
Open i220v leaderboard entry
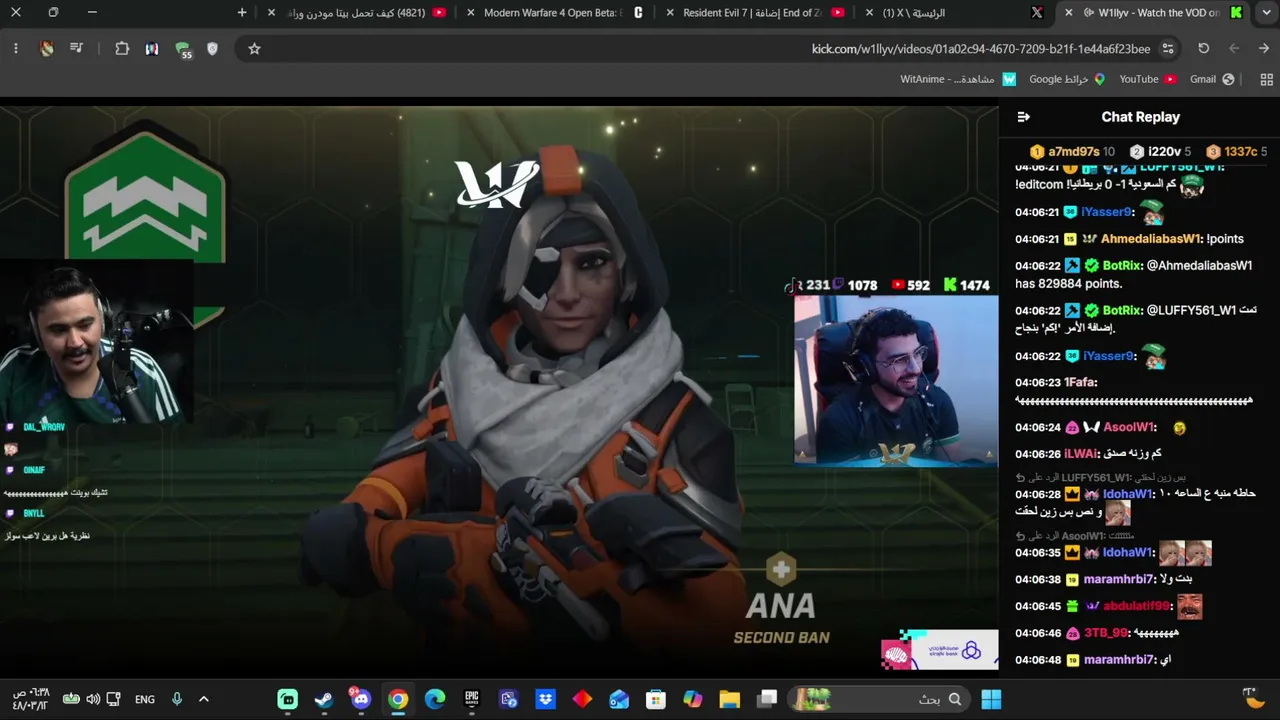click(x=1161, y=152)
